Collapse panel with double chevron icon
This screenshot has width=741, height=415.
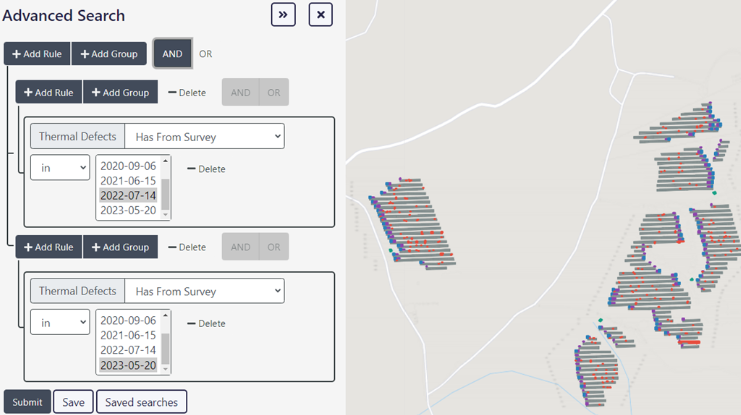tap(283, 15)
